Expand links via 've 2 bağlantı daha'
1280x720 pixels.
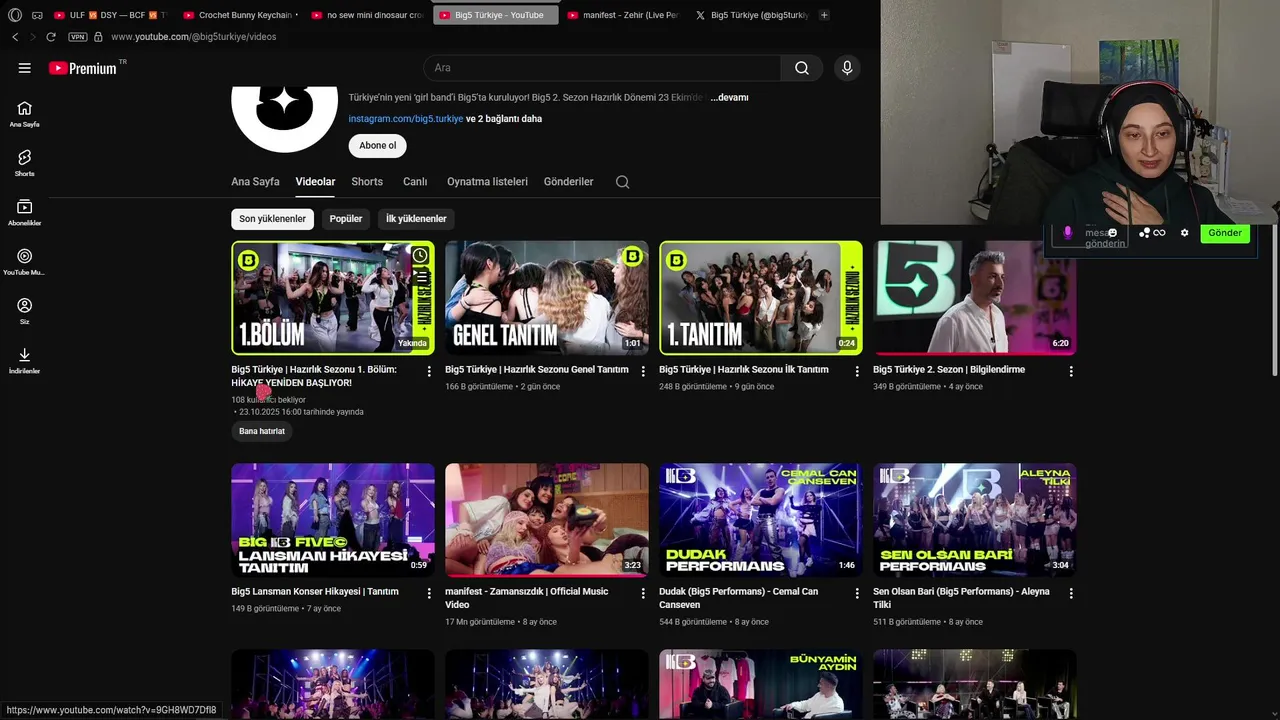[504, 119]
